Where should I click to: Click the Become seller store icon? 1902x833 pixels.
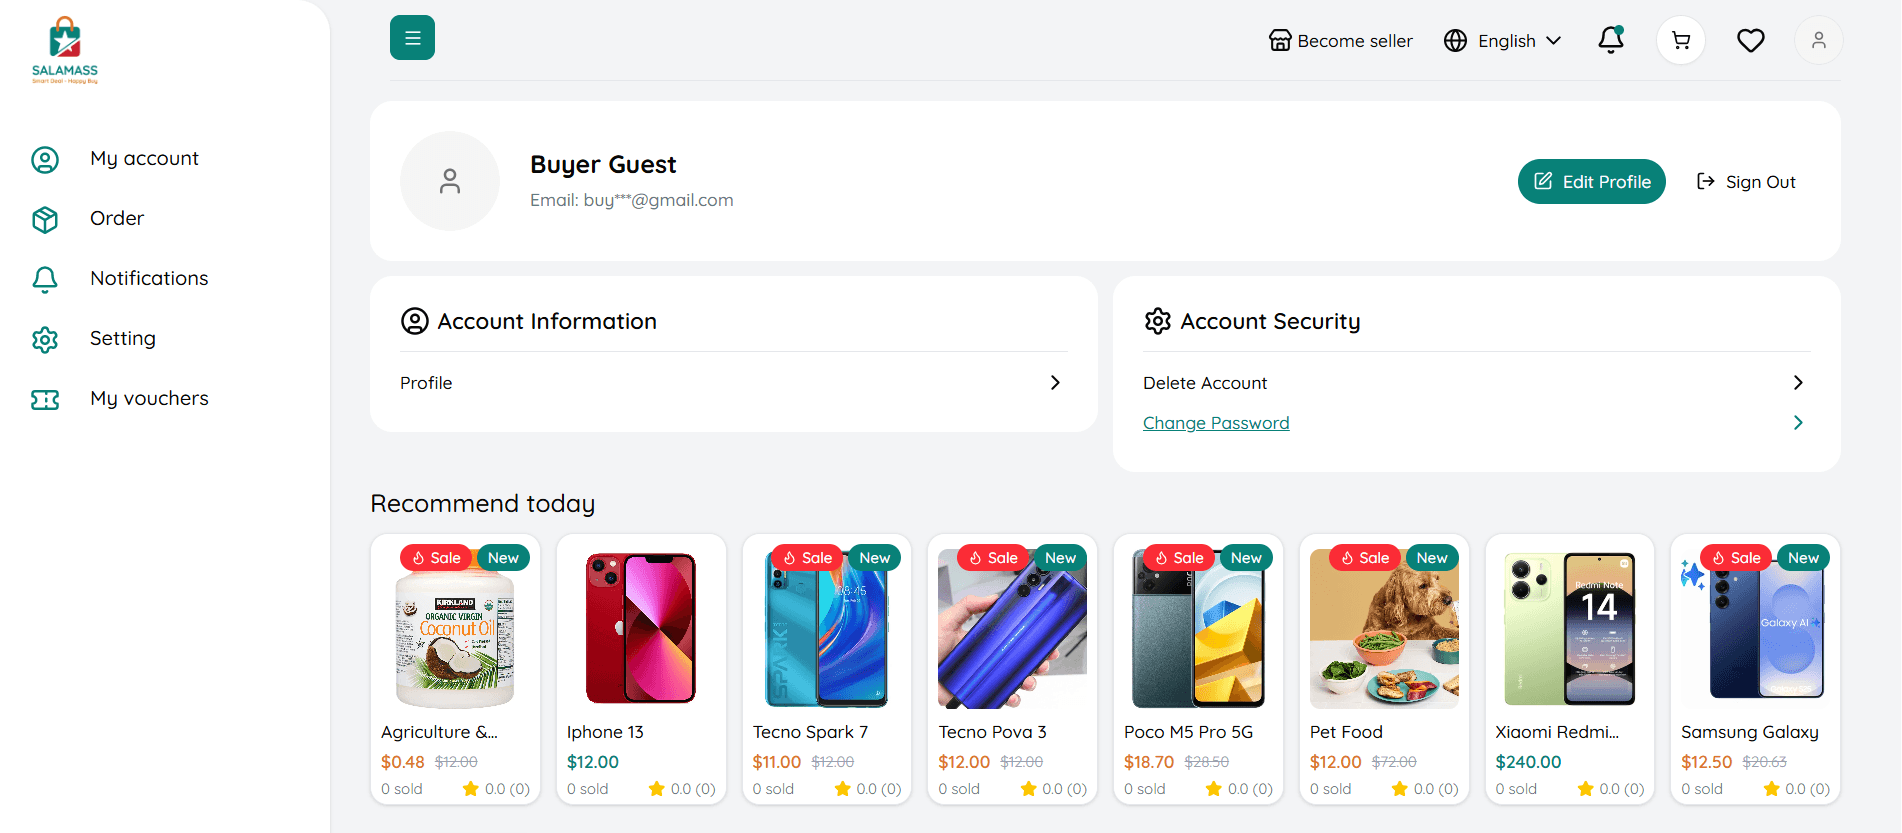(x=1279, y=41)
